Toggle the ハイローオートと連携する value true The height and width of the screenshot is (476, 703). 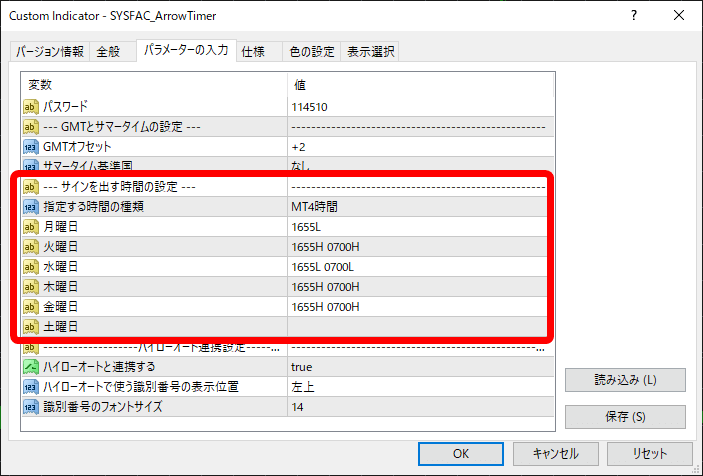coord(421,367)
